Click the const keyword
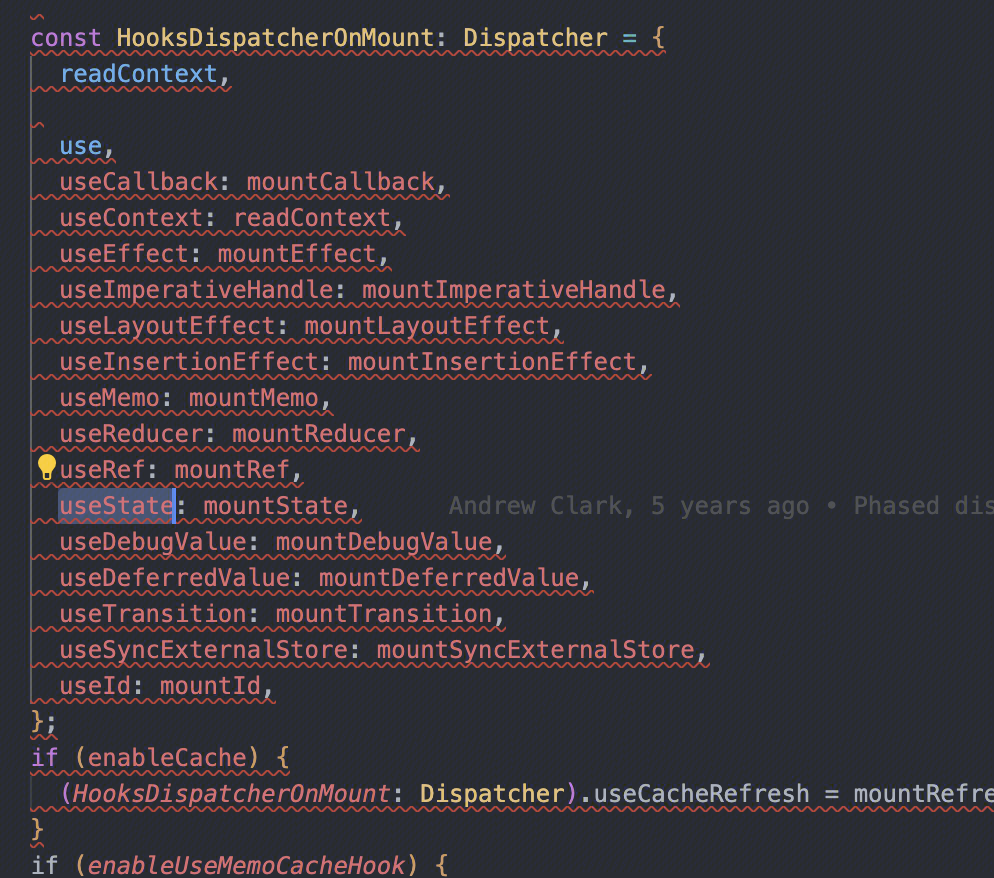This screenshot has width=994, height=878. pos(66,38)
